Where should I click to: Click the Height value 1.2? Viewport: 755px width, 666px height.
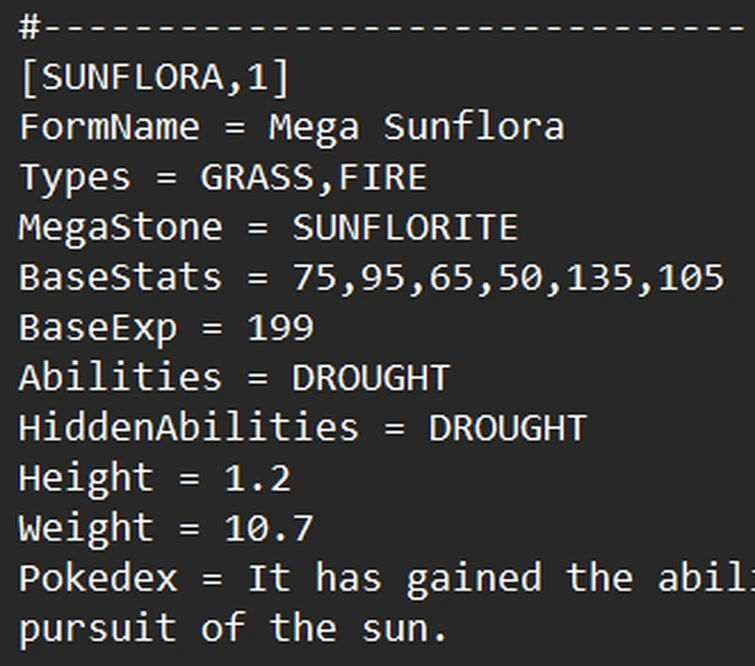pos(257,478)
